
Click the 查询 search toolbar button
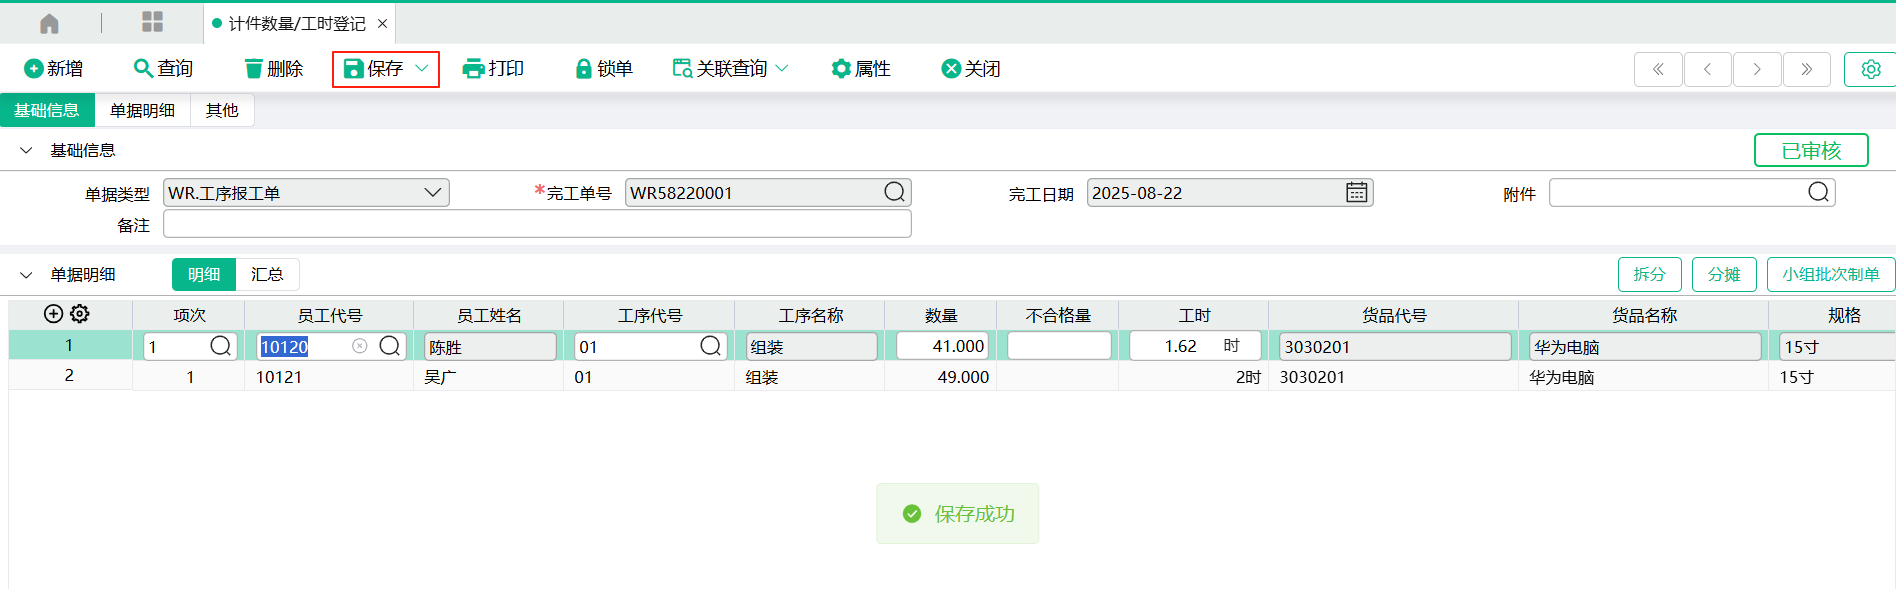[163, 68]
